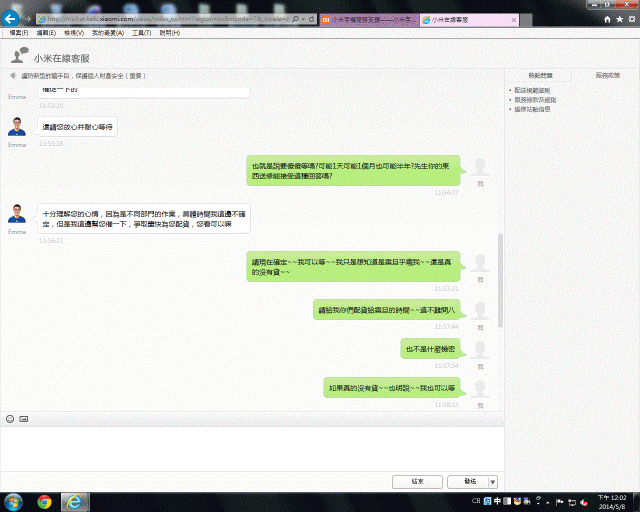Click the announcement speaker icon
This screenshot has width=640, height=512.
pyautogui.click(x=13, y=76)
